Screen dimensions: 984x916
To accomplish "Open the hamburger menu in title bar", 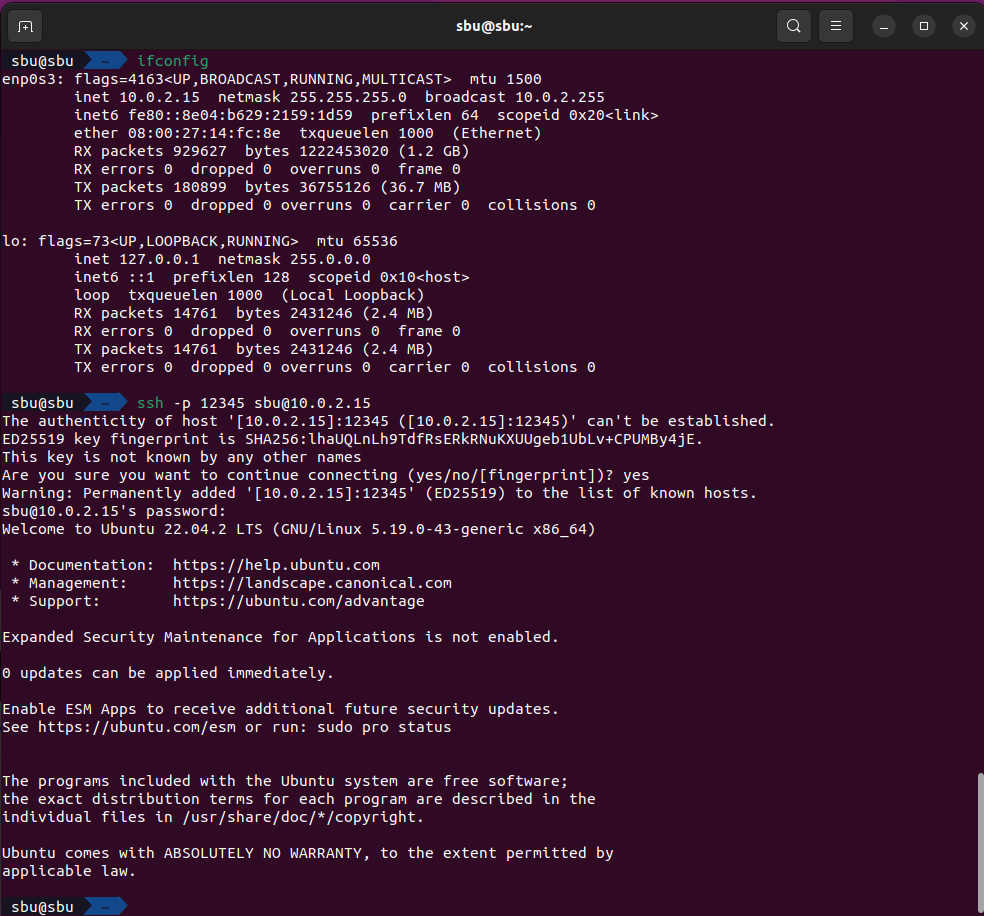I will coord(836,26).
